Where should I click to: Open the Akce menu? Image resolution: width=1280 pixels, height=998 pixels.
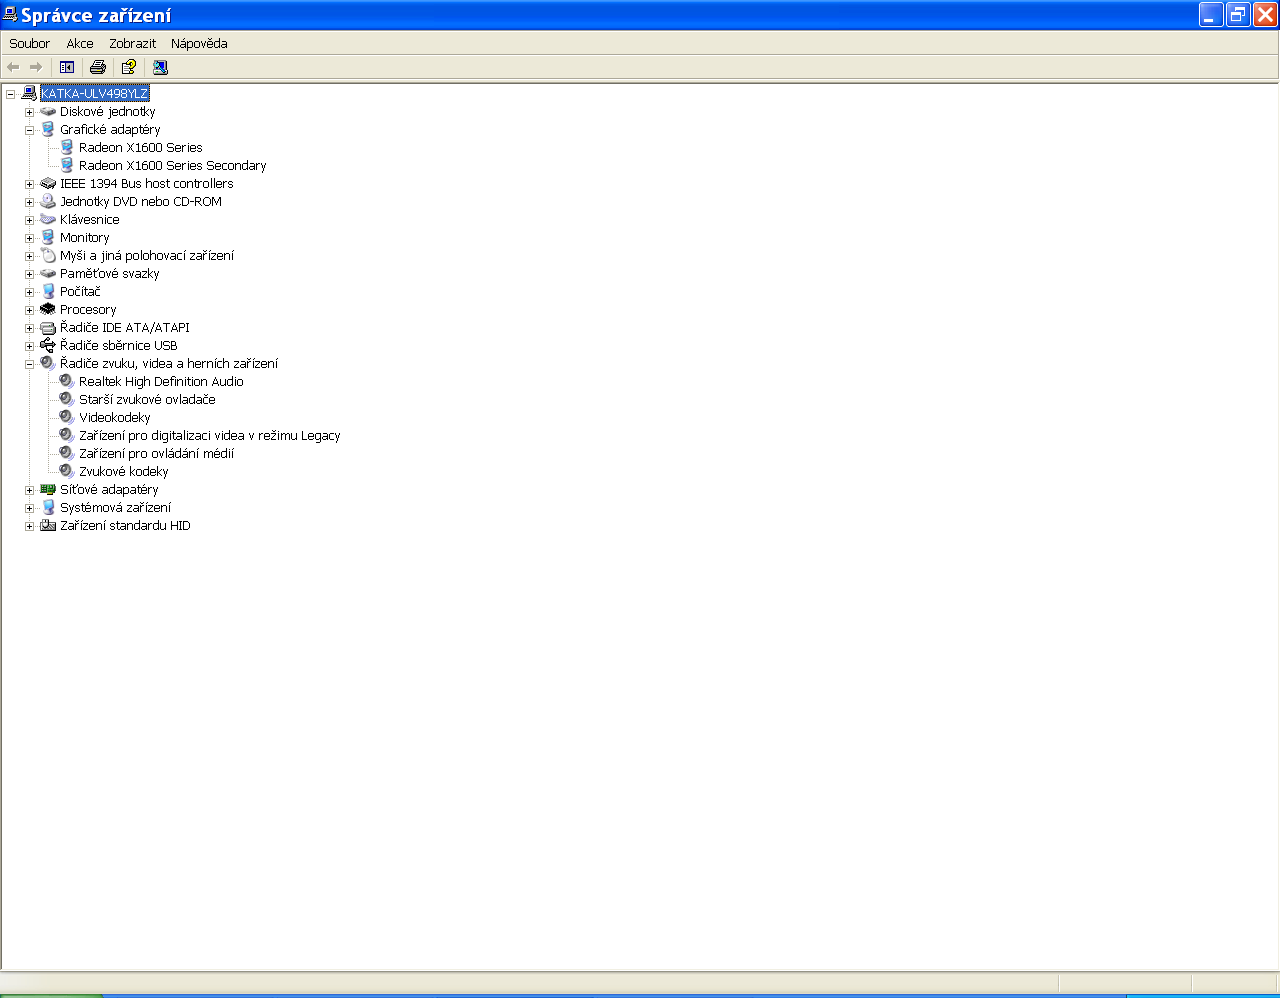point(80,43)
